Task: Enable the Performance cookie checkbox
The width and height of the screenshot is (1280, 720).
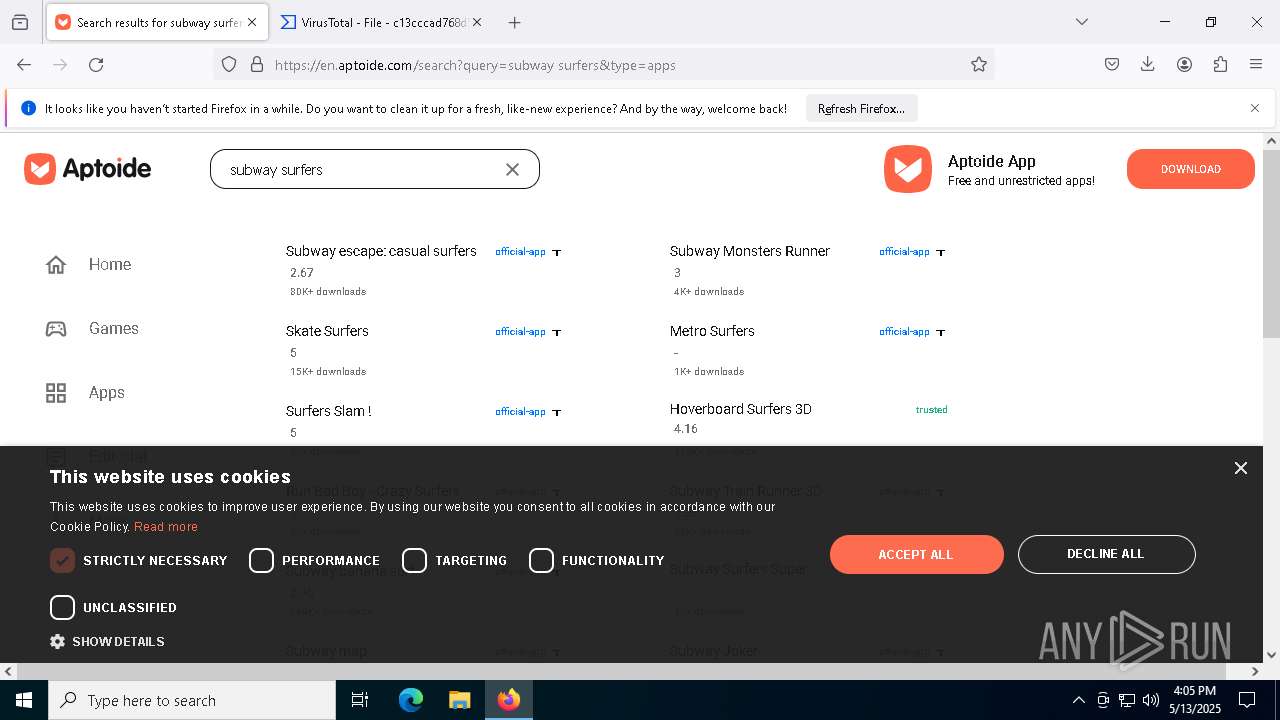Action: click(x=261, y=561)
